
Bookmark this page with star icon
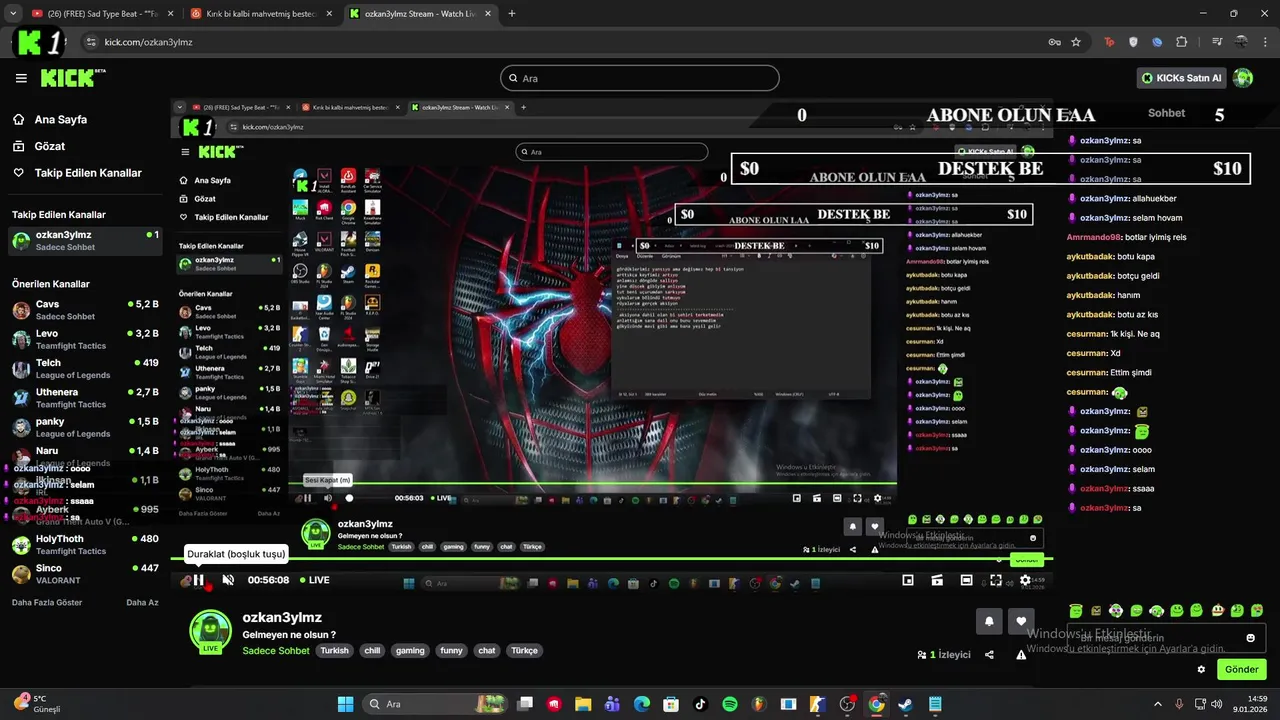[1076, 42]
